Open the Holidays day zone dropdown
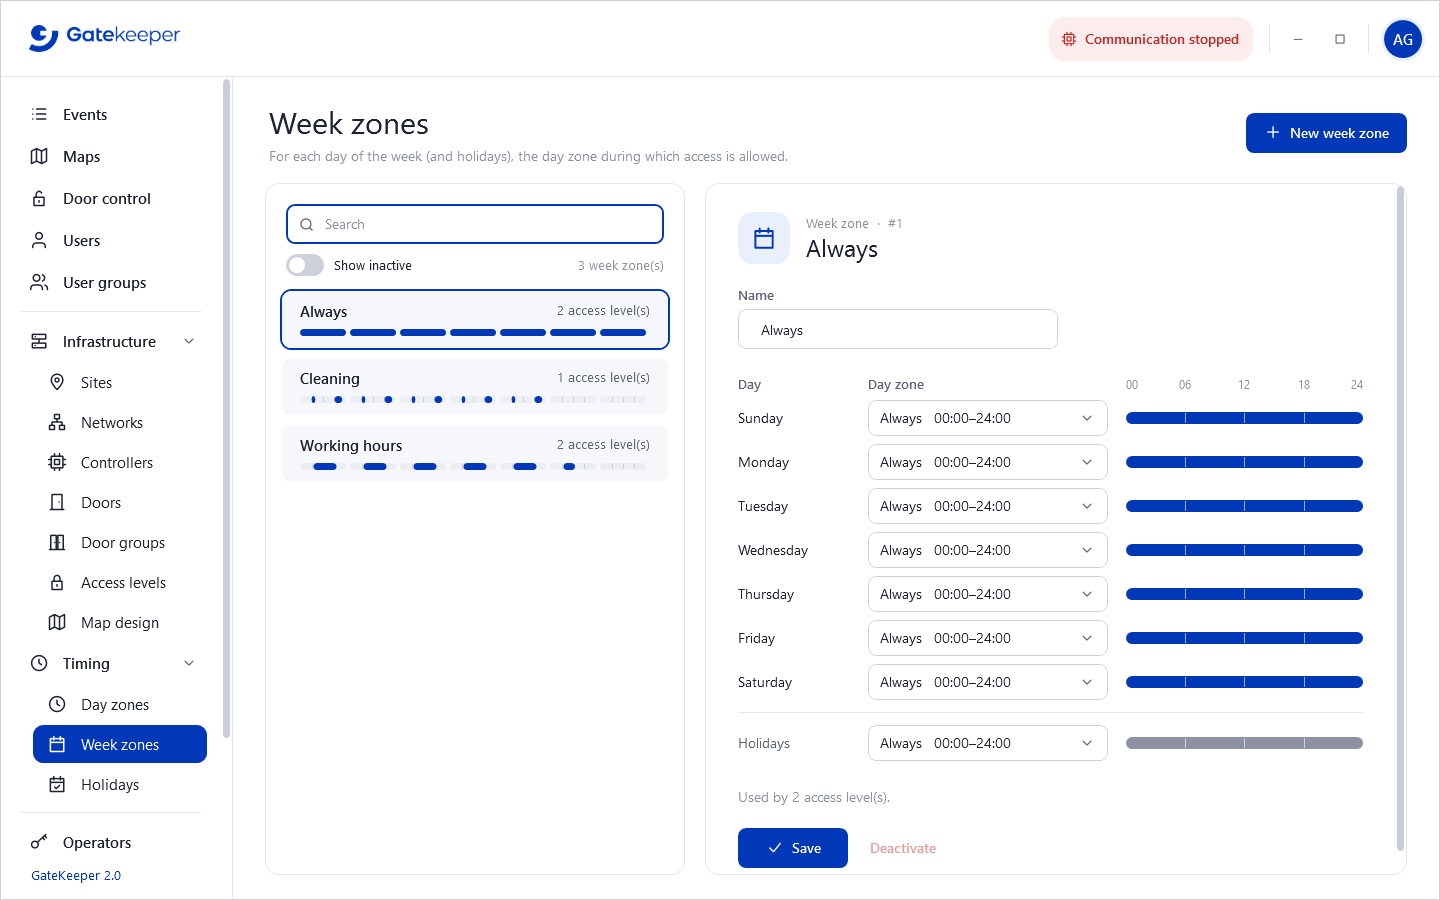1440x900 pixels. pyautogui.click(x=988, y=743)
